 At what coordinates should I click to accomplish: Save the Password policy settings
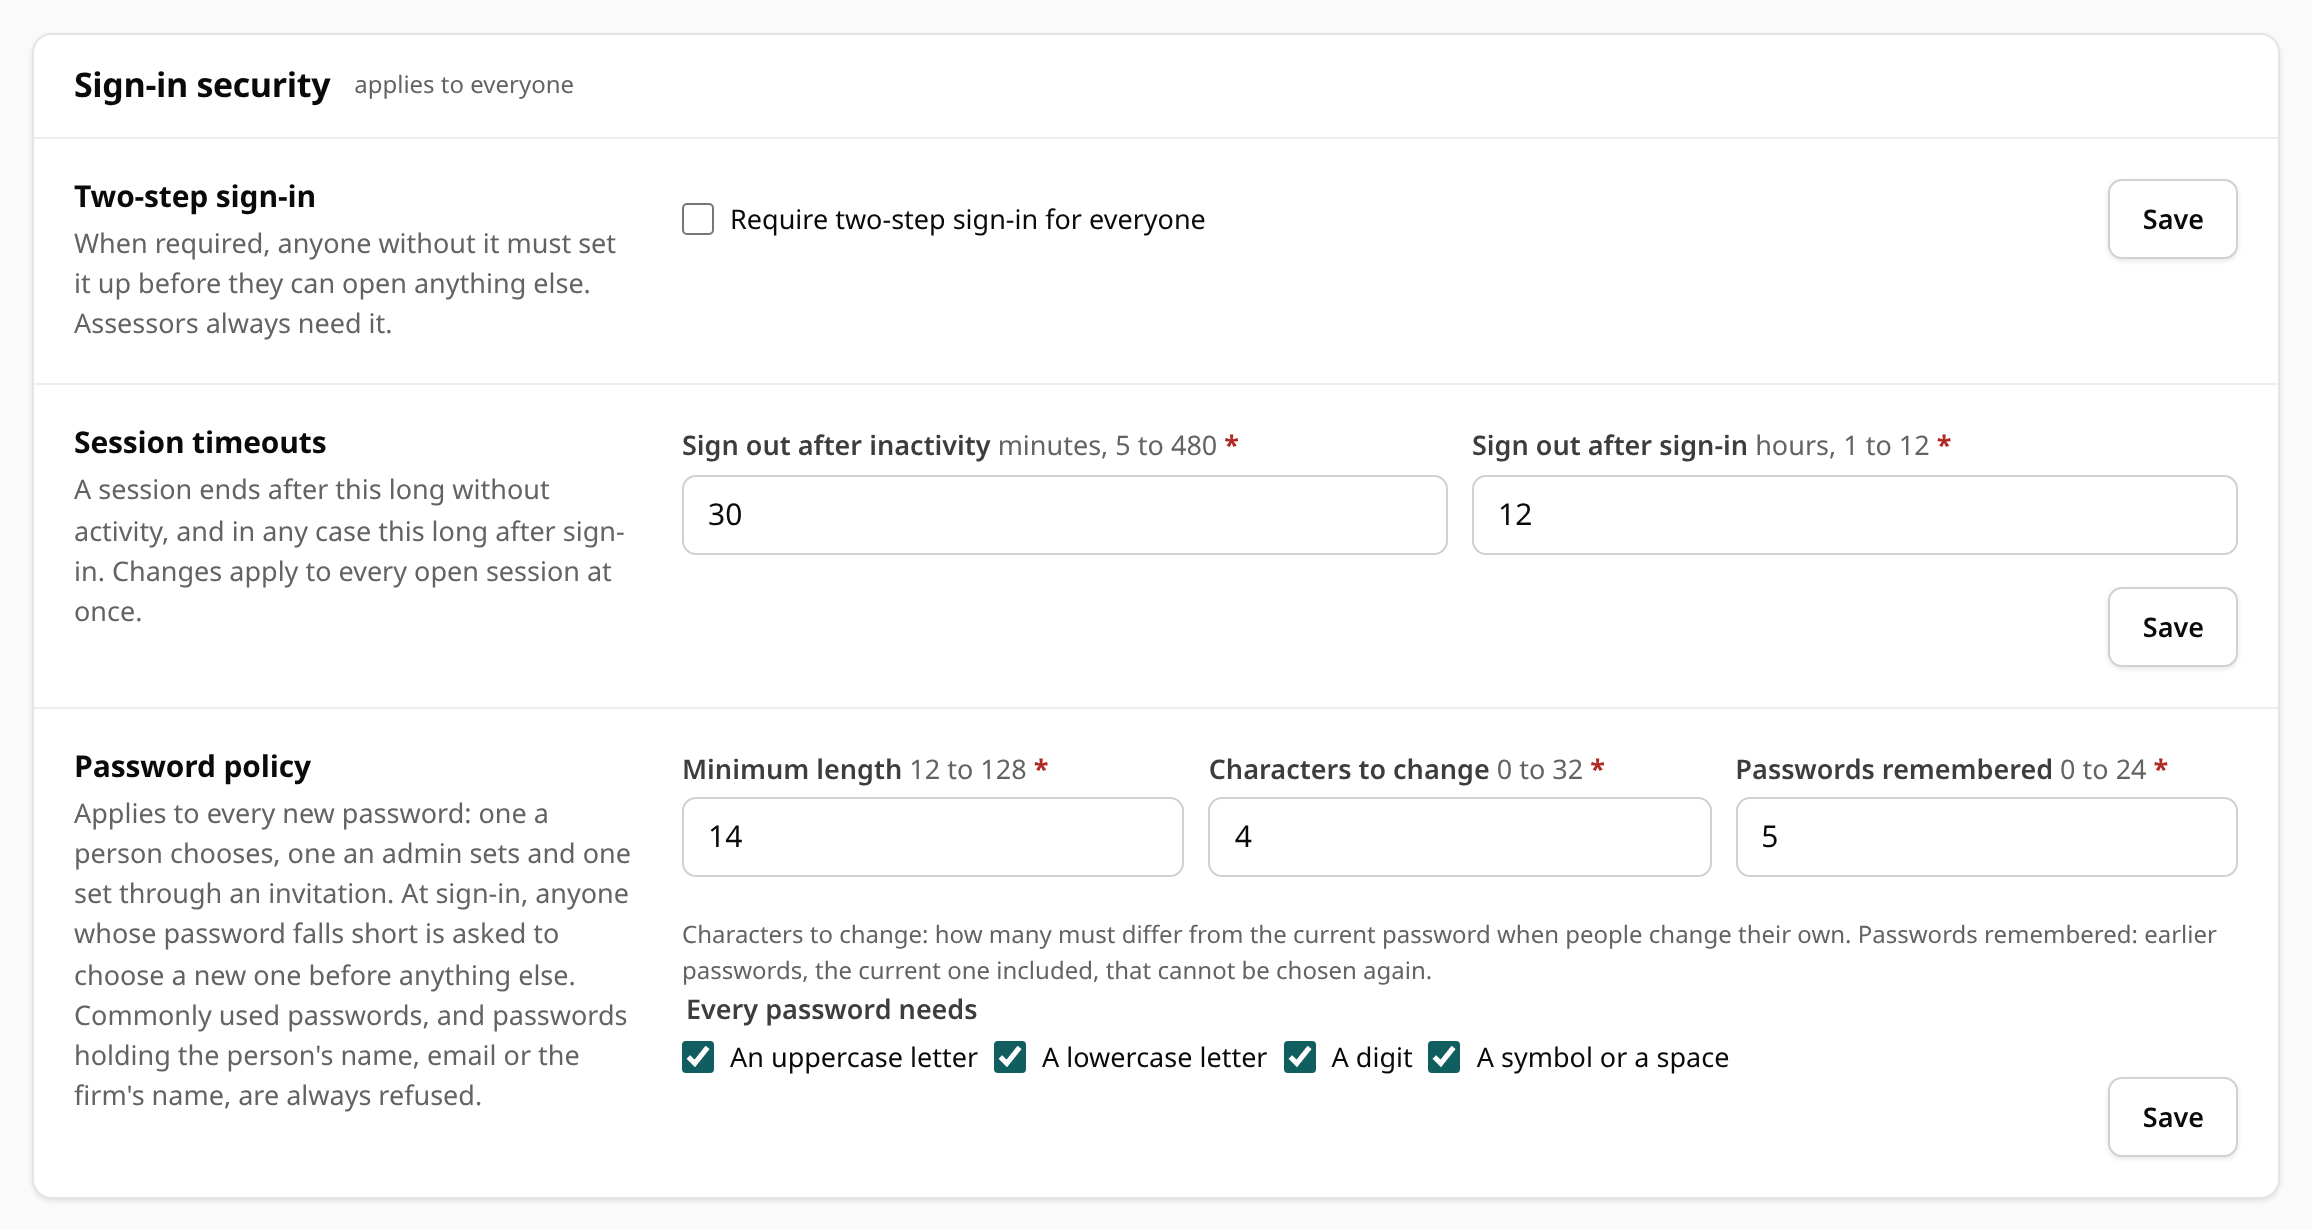point(2172,1117)
